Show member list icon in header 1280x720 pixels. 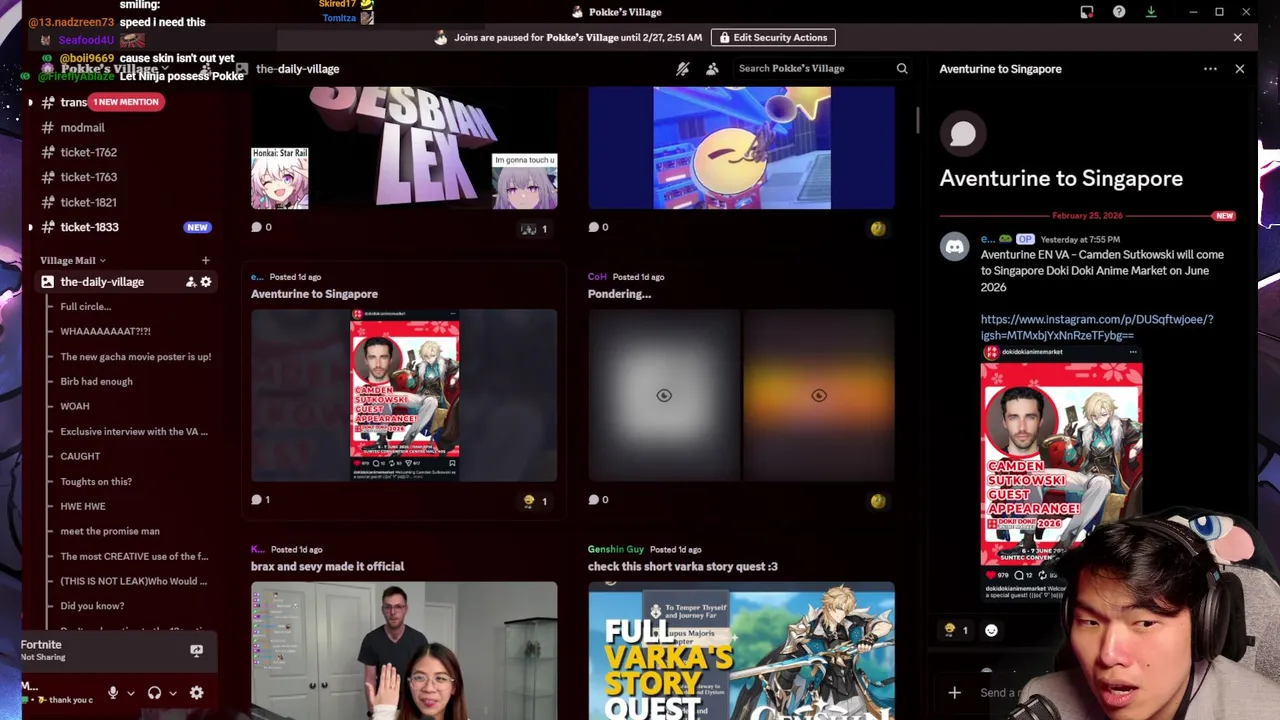[712, 69]
